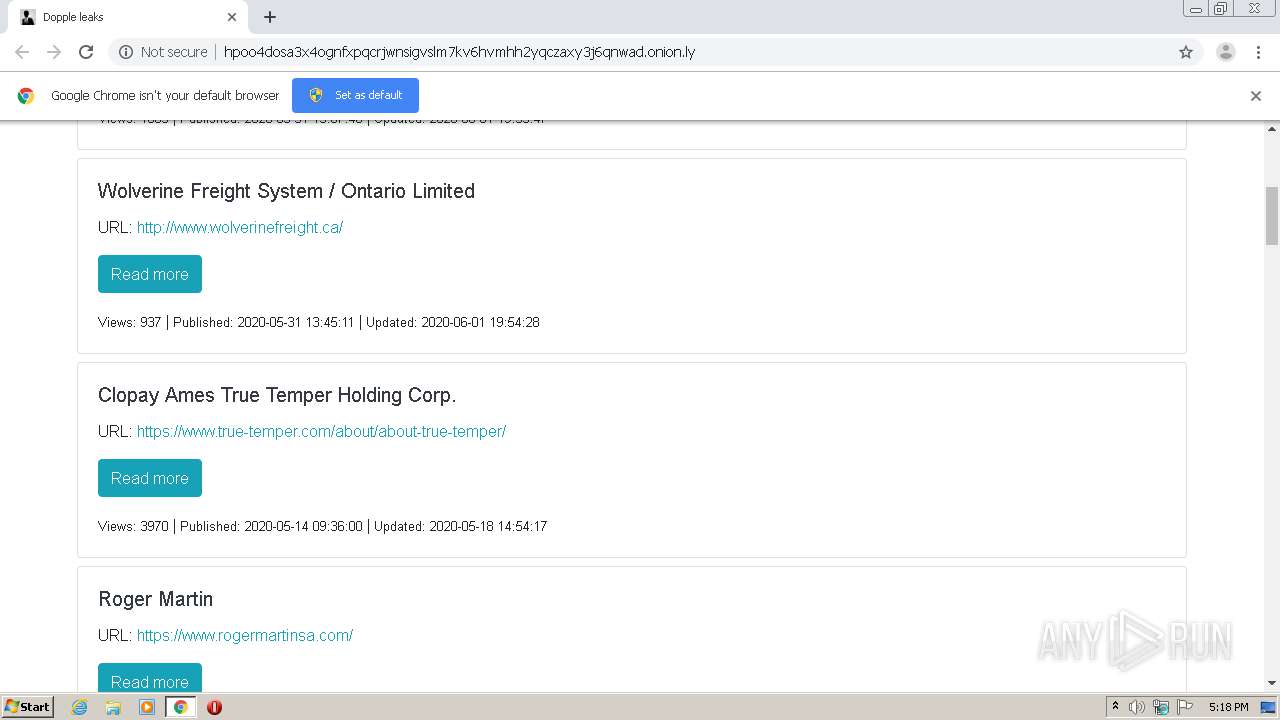Open the network tray icon
Viewport: 1280px width, 720px height.
pos(1161,707)
